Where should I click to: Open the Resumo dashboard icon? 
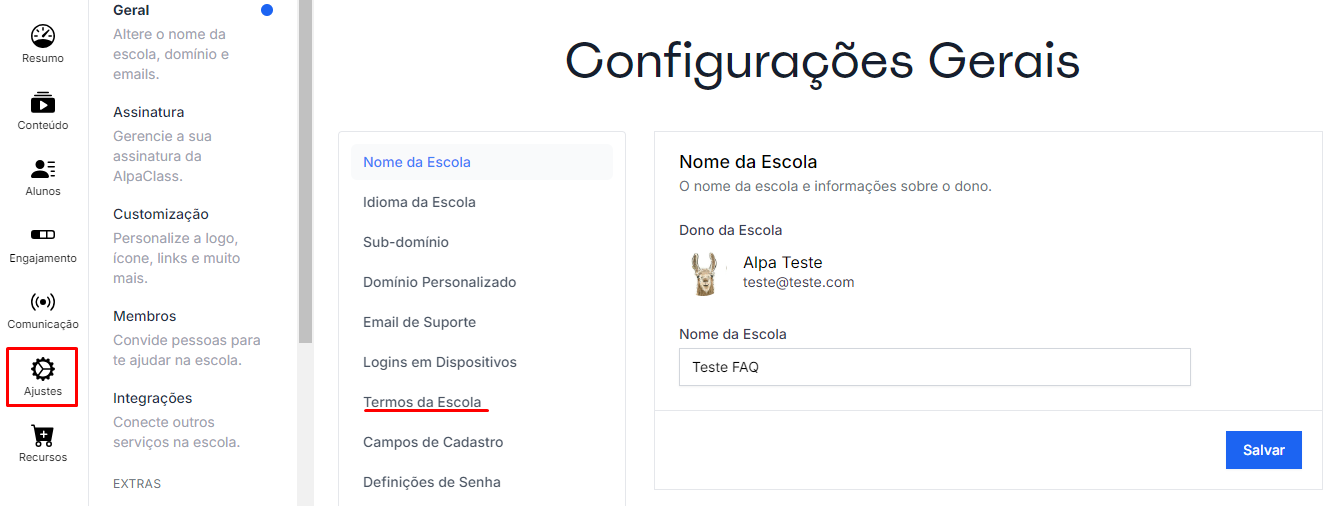point(43,37)
